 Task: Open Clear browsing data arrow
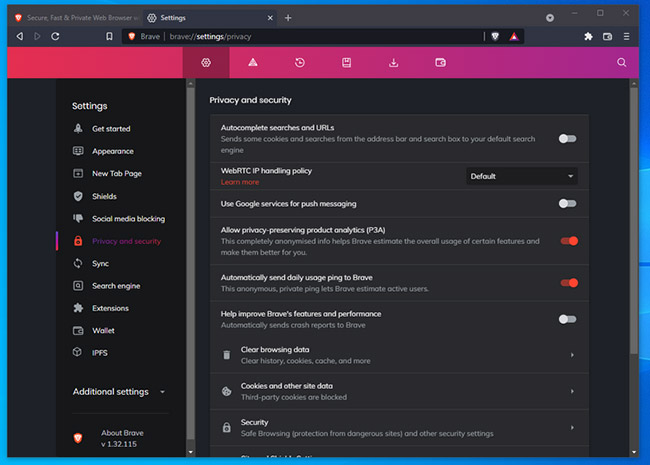point(572,355)
